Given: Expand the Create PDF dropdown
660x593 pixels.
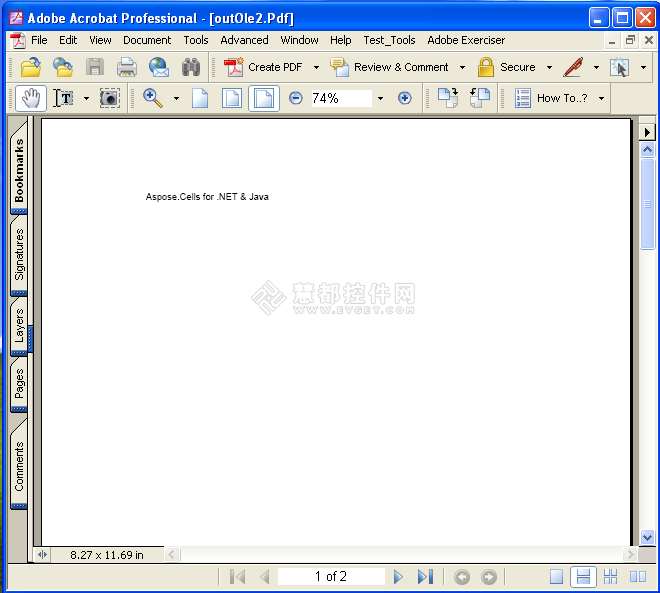Looking at the screenshot, I should coord(316,67).
